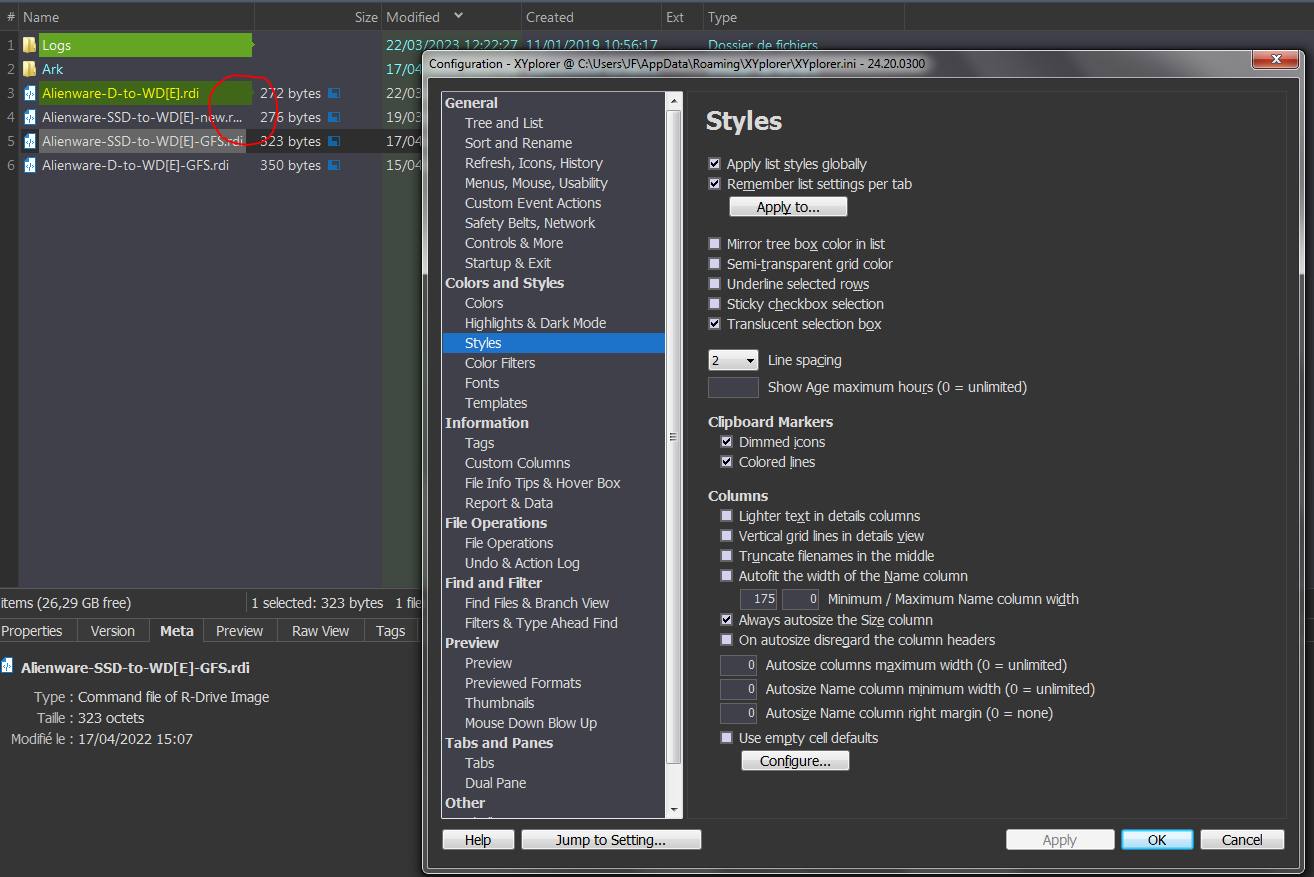Click the Autosize Name column minimum width field
This screenshot has width=1314, height=877.
click(739, 689)
